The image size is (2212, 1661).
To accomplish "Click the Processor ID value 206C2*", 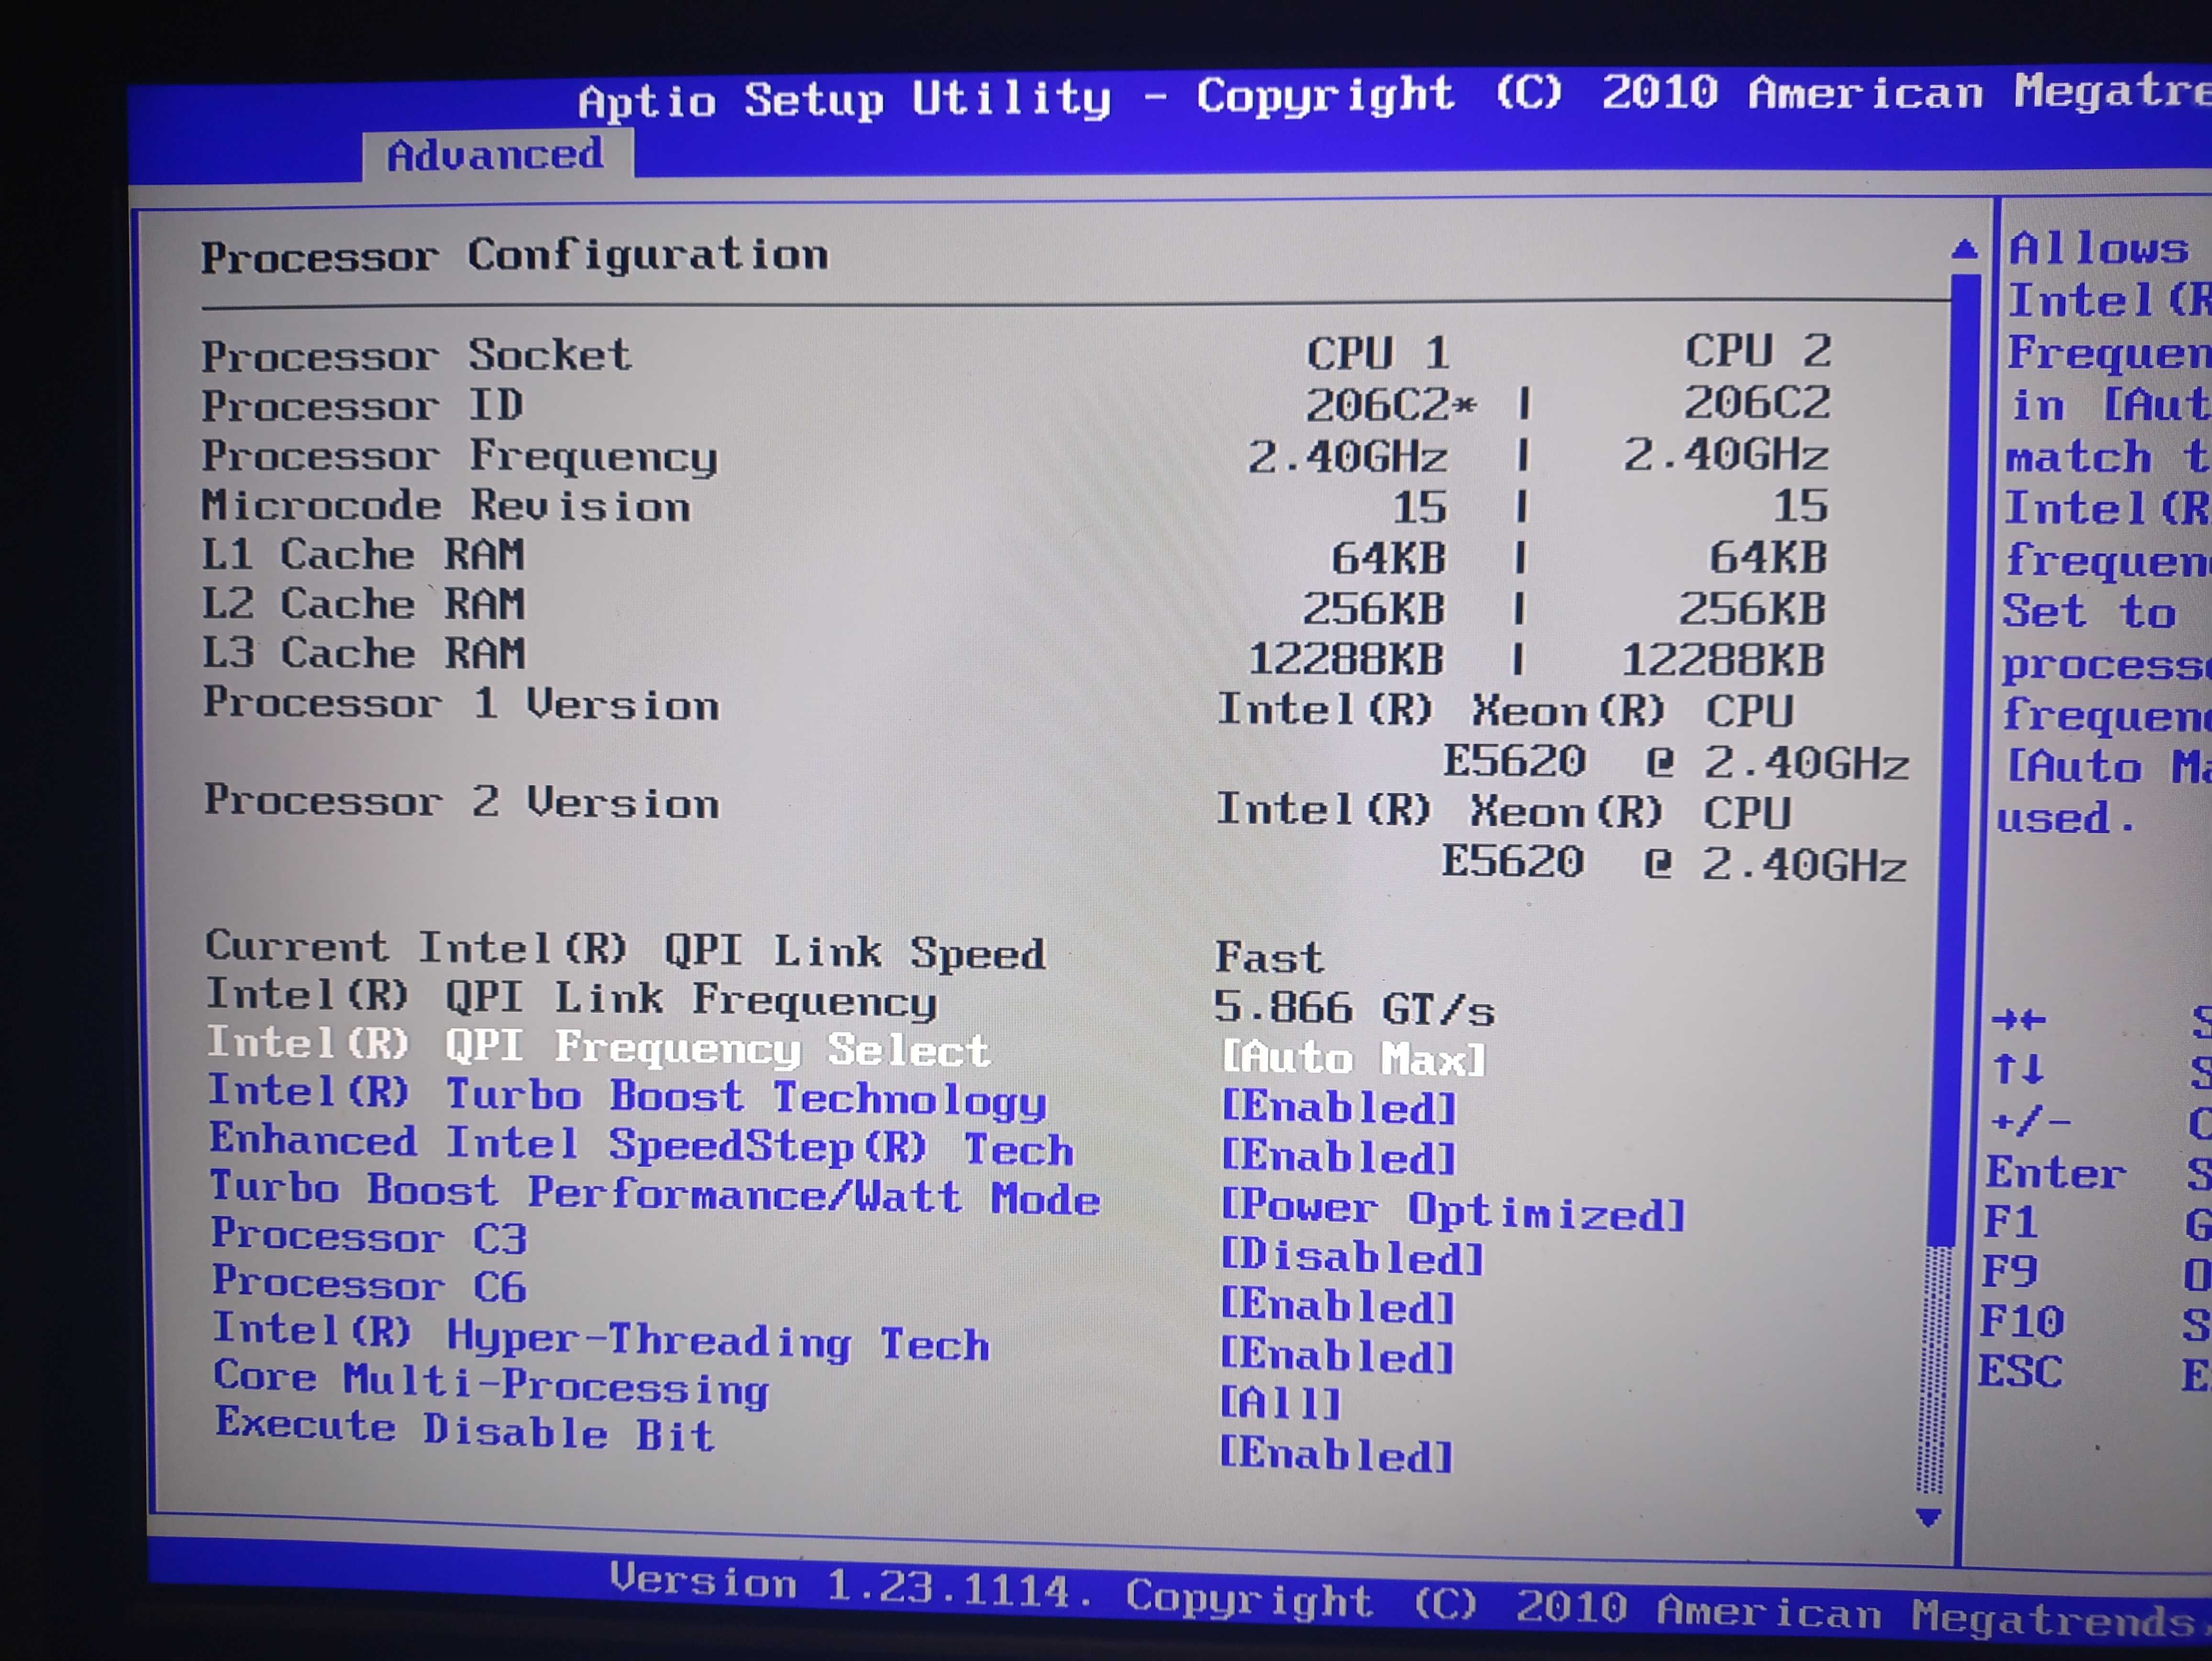I will (1391, 405).
